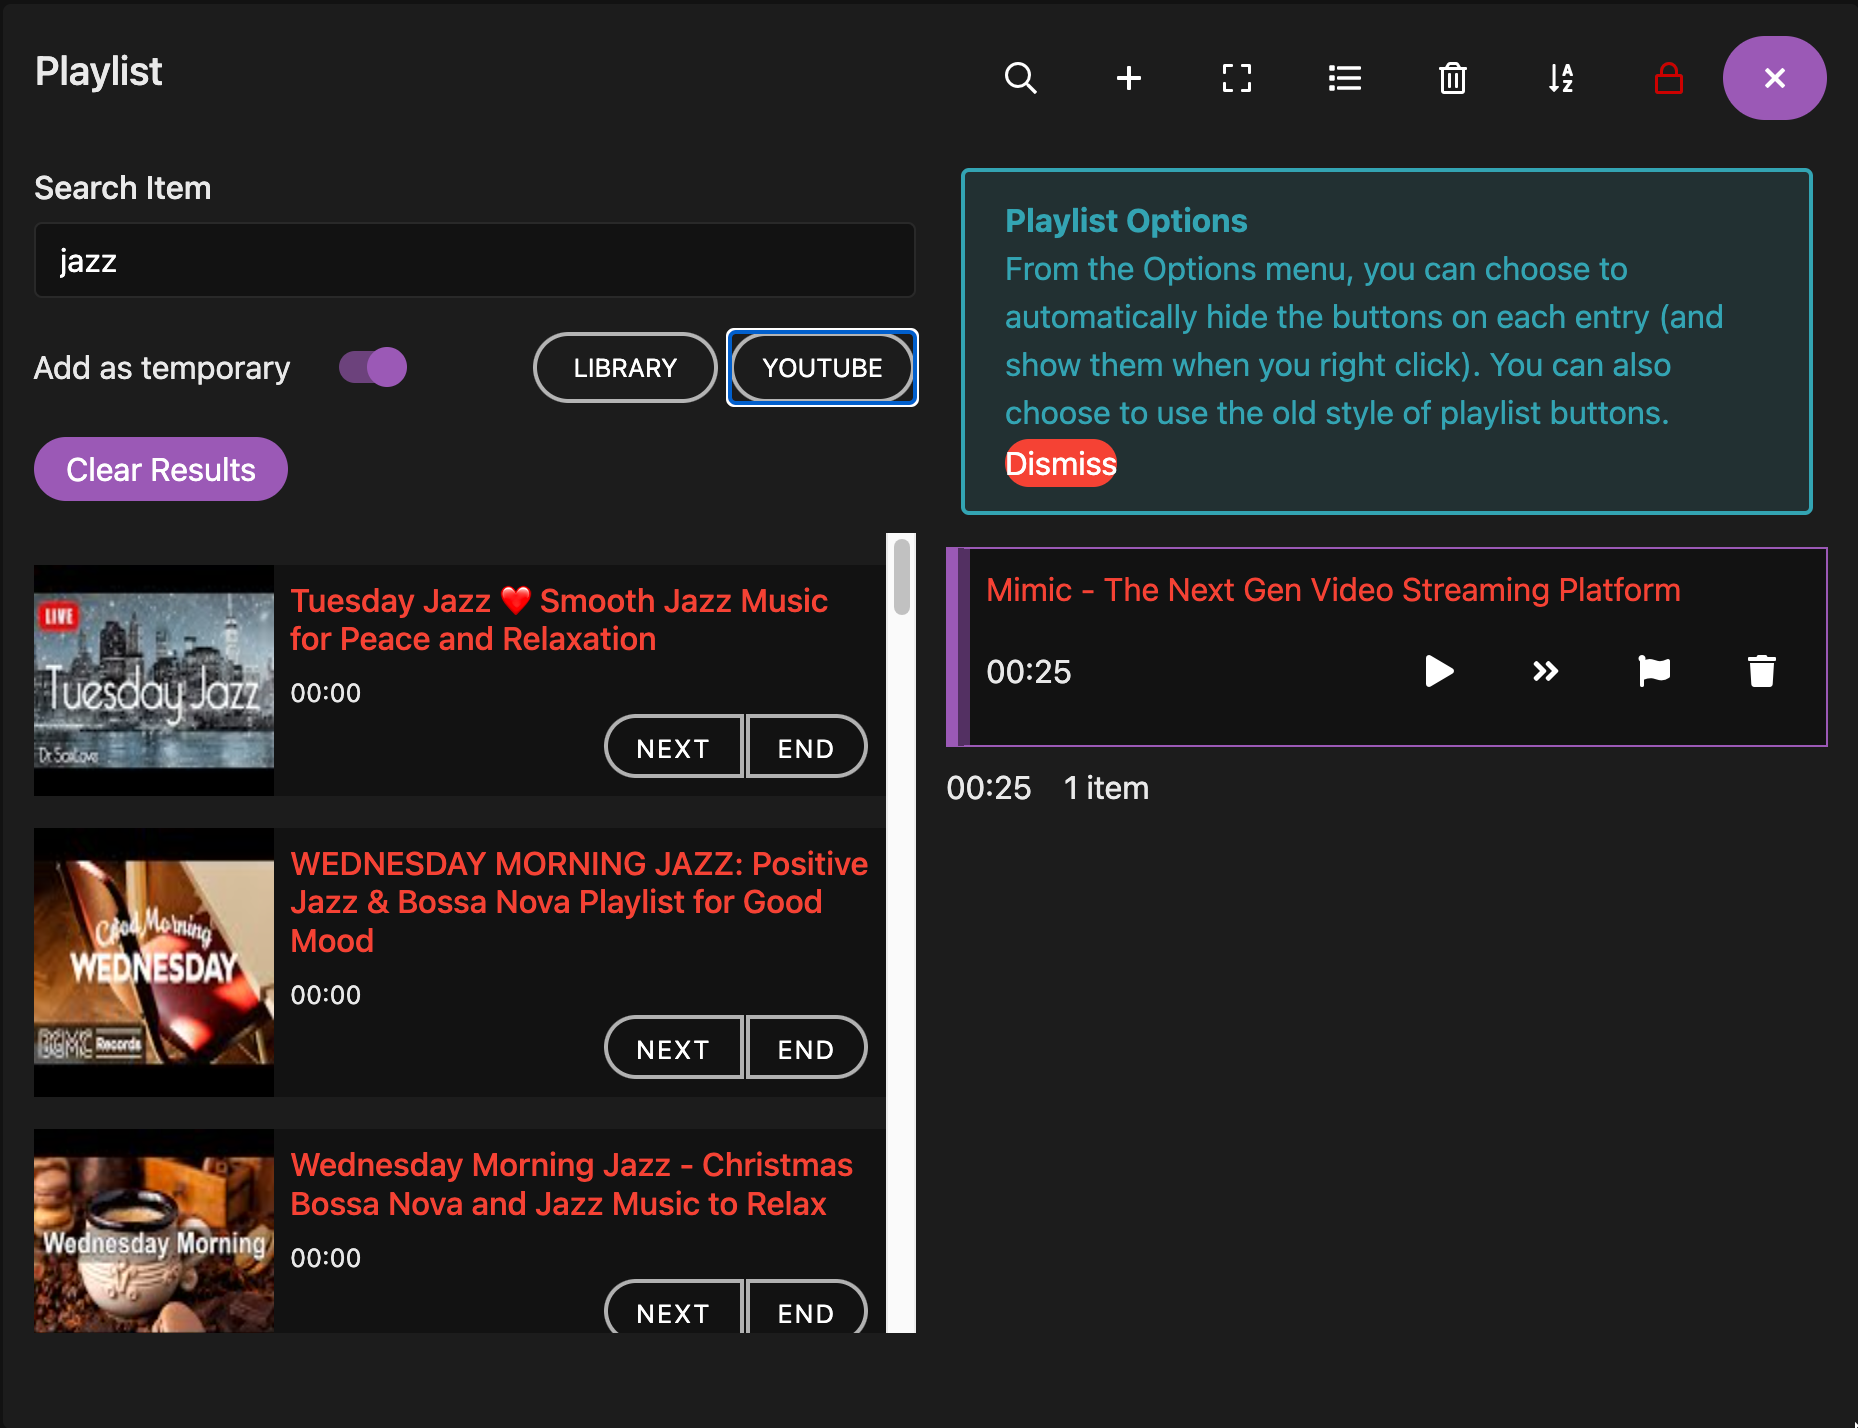Queue Tuesday Jazz with its NEXT button

(x=673, y=746)
